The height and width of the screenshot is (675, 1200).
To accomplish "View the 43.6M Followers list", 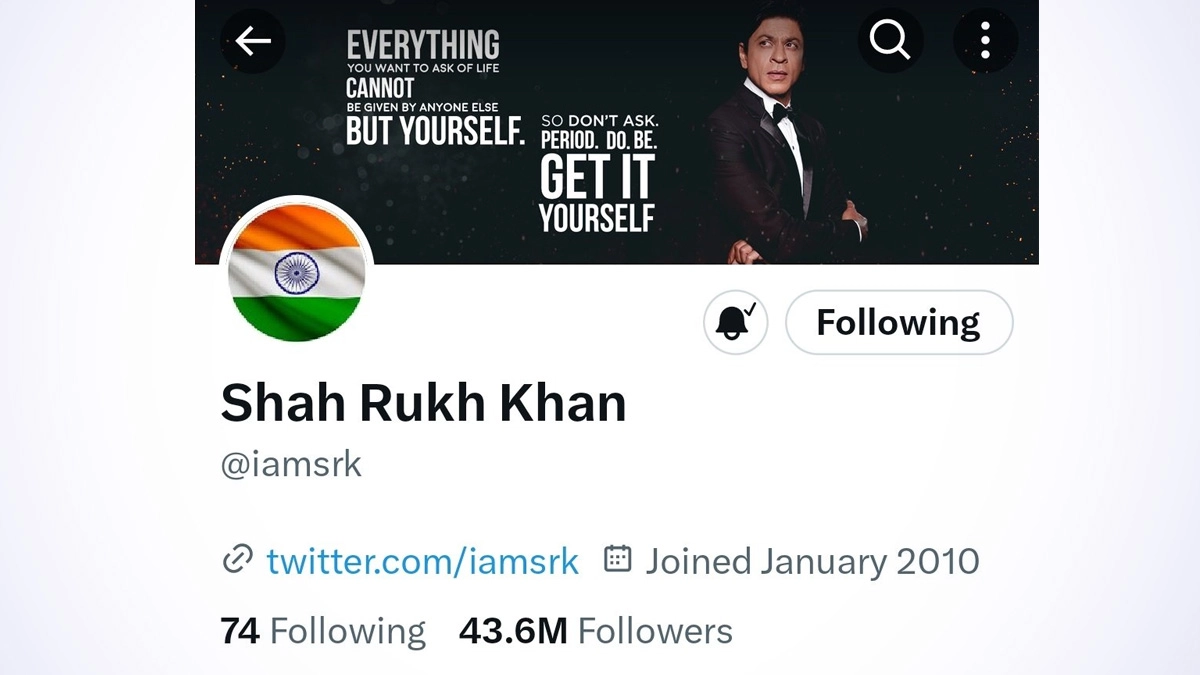I will click(595, 631).
